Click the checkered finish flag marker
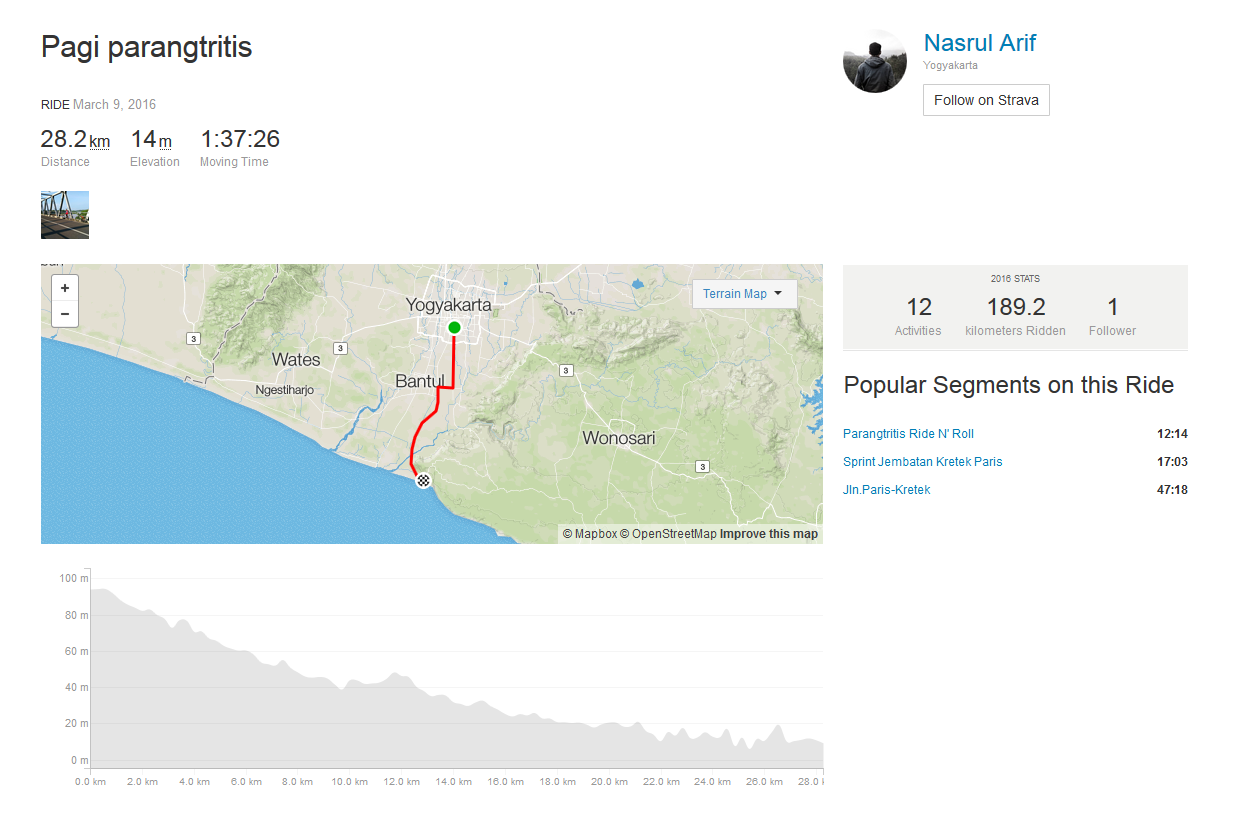This screenshot has width=1245, height=813. (x=424, y=481)
